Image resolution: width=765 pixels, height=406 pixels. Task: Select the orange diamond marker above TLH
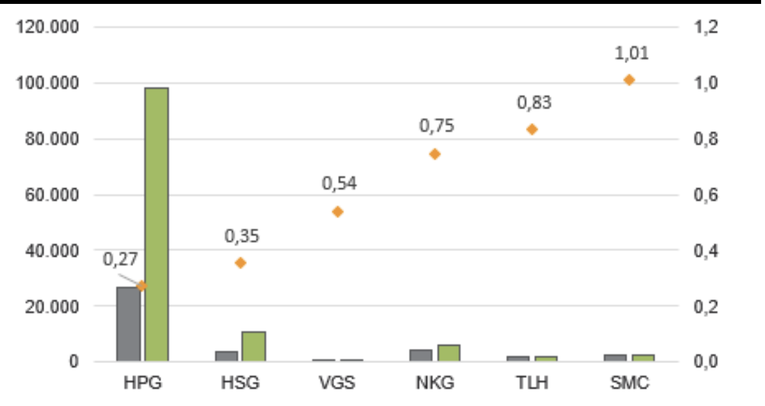point(532,129)
